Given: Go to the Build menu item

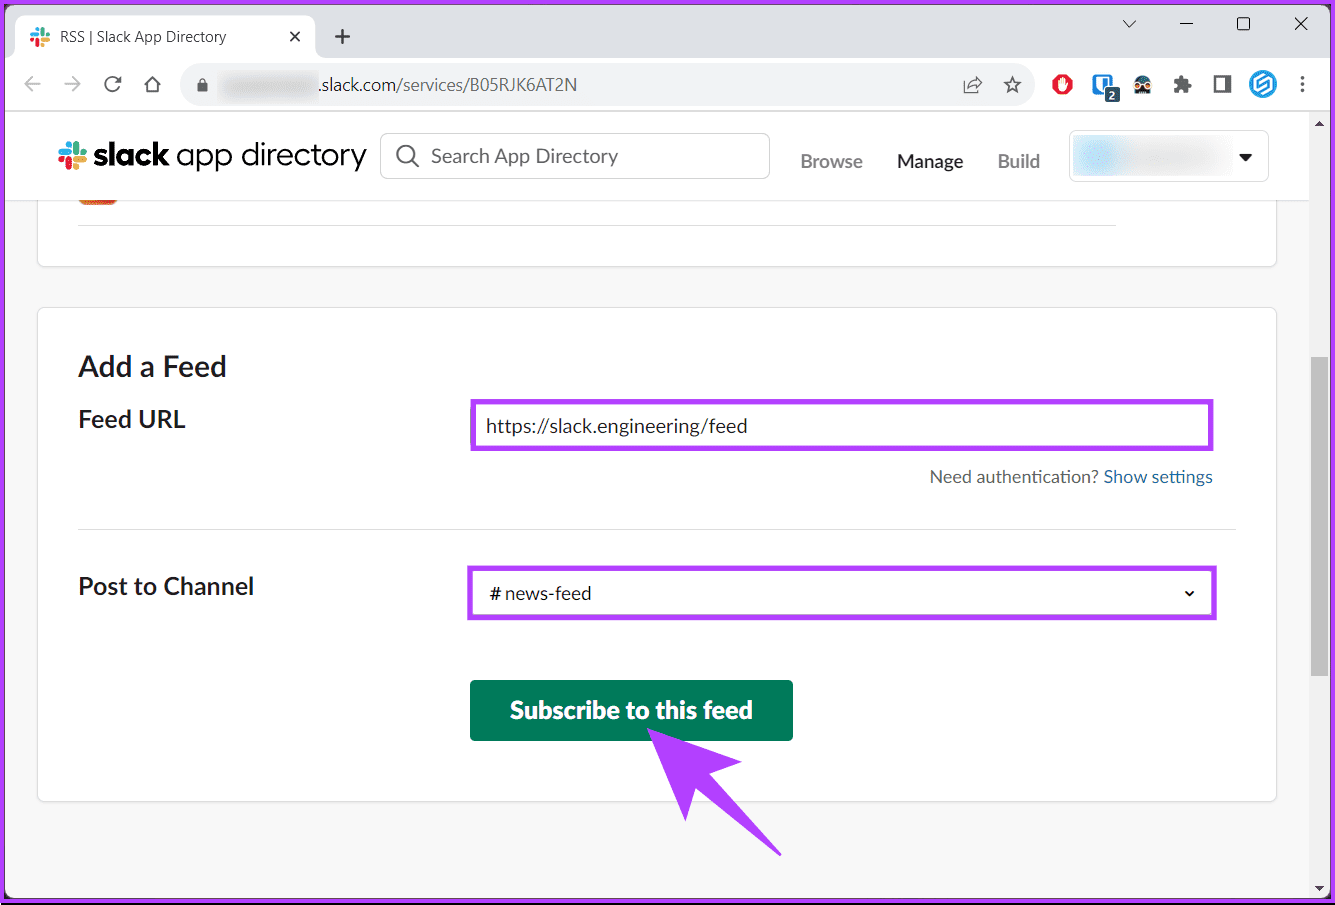Looking at the screenshot, I should tap(1018, 161).
